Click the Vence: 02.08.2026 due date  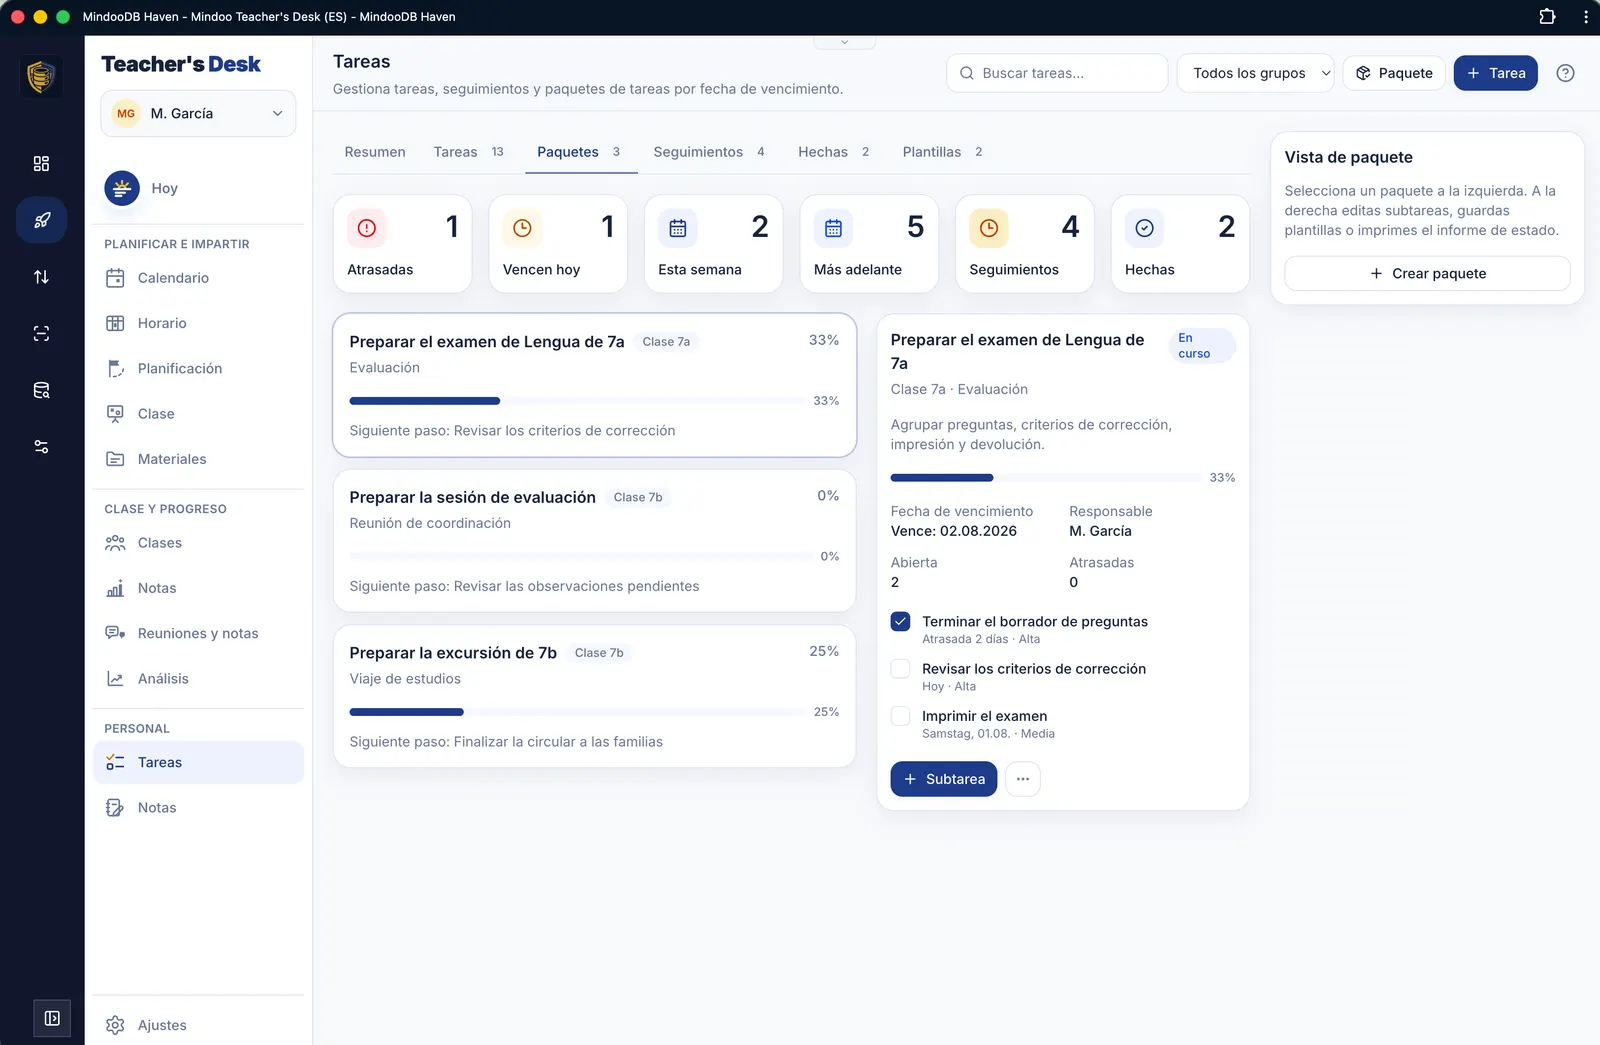coord(954,531)
